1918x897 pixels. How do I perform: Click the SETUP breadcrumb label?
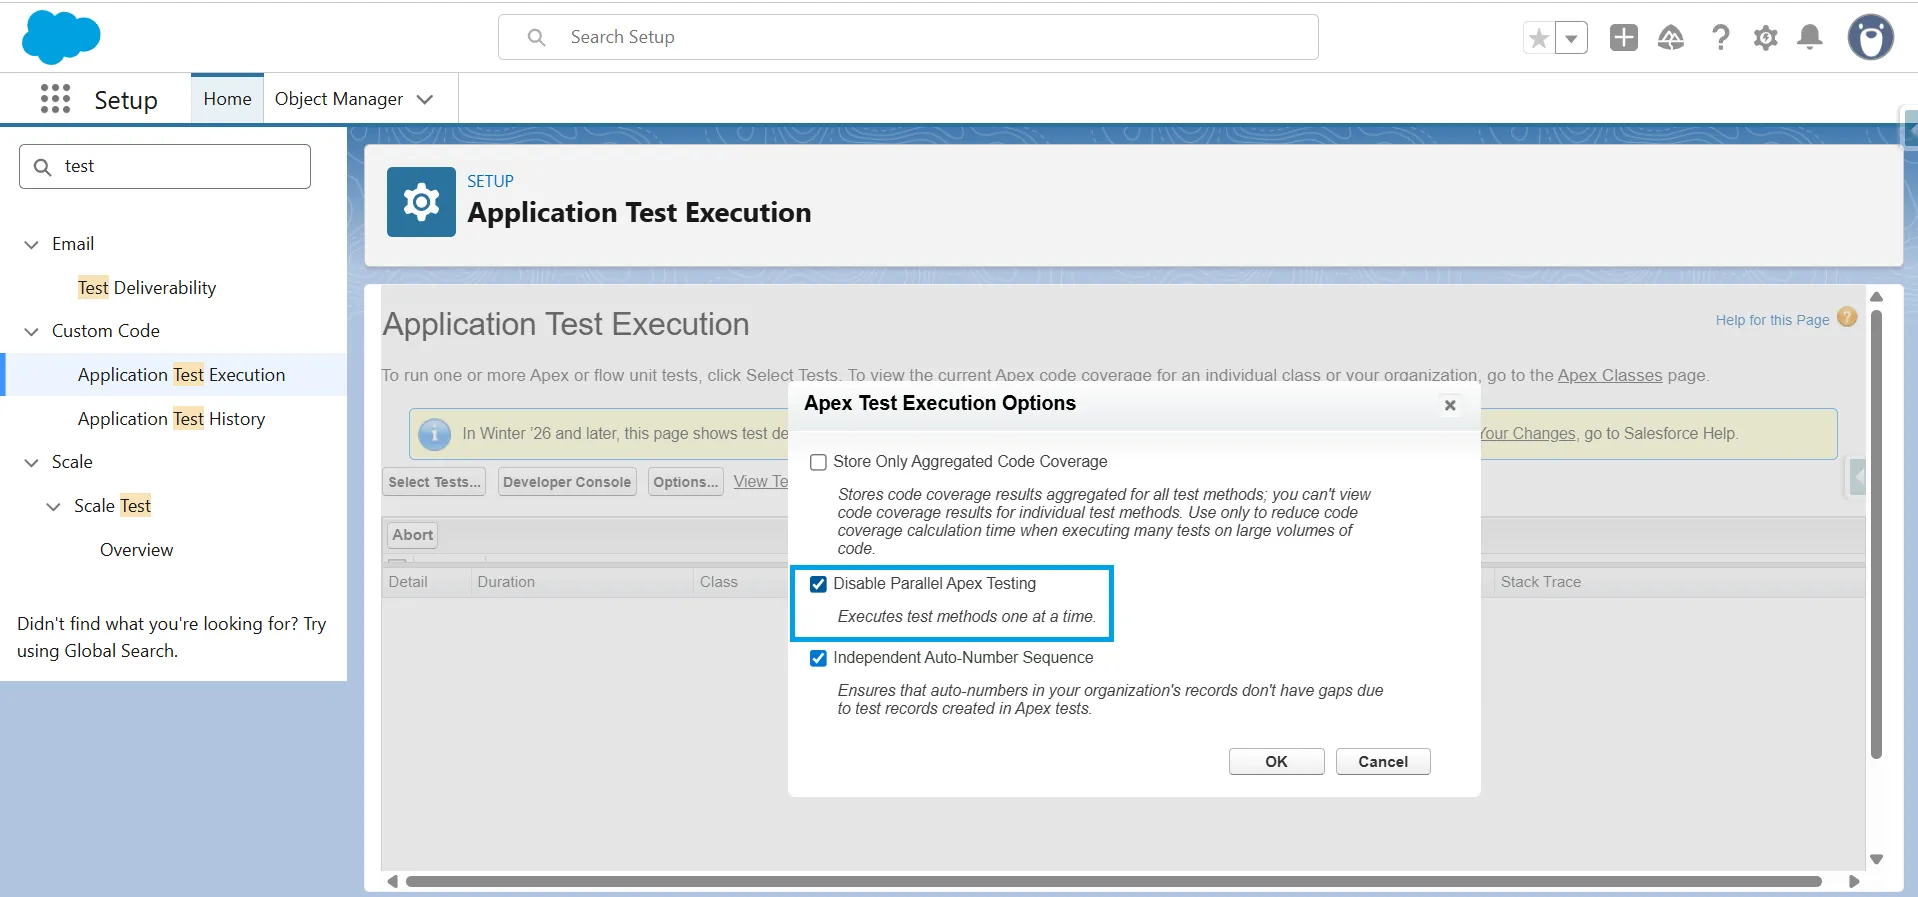[x=490, y=181]
